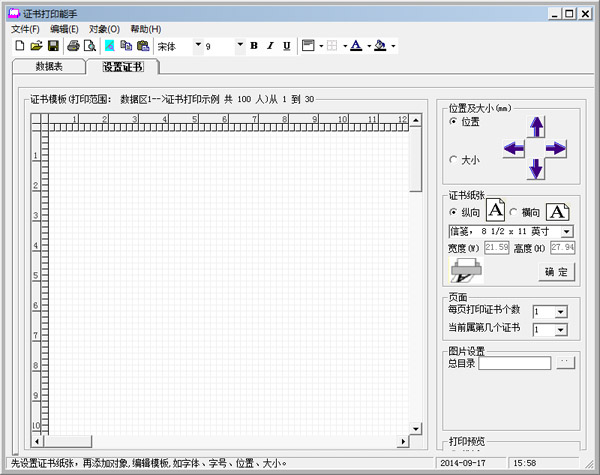Print using the printer toolbar icon

[x=73, y=46]
